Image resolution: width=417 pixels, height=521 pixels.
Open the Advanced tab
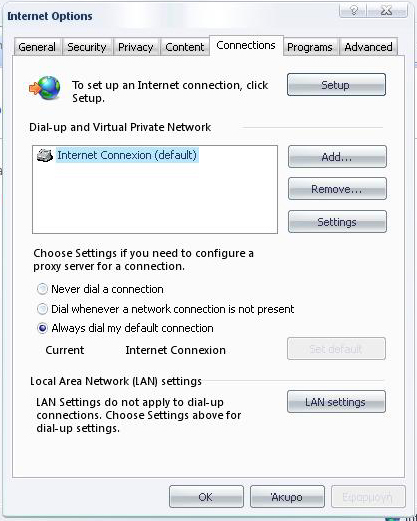point(368,47)
